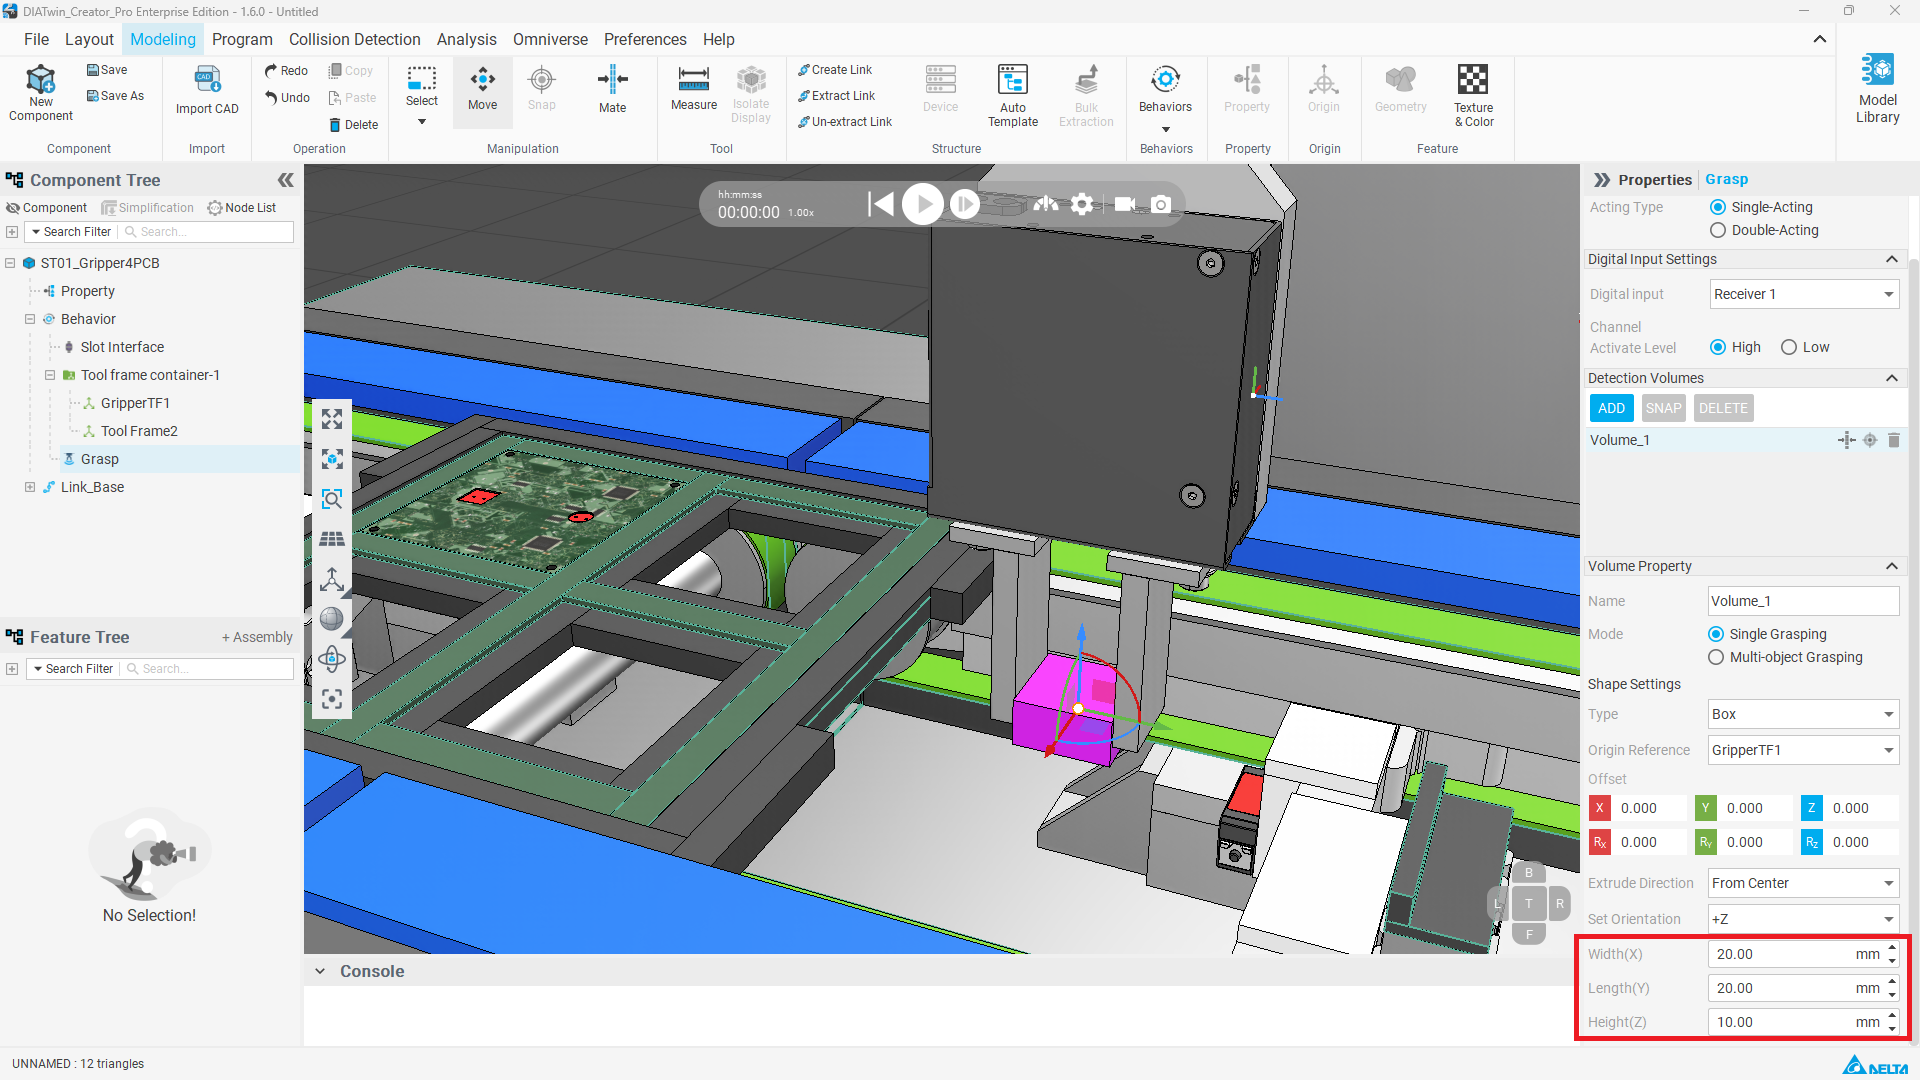
Task: Open the shape Type dropdown
Action: (1803, 714)
